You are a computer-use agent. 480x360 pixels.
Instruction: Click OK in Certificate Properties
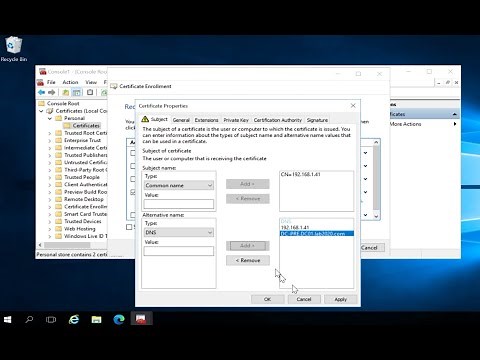tap(267, 299)
